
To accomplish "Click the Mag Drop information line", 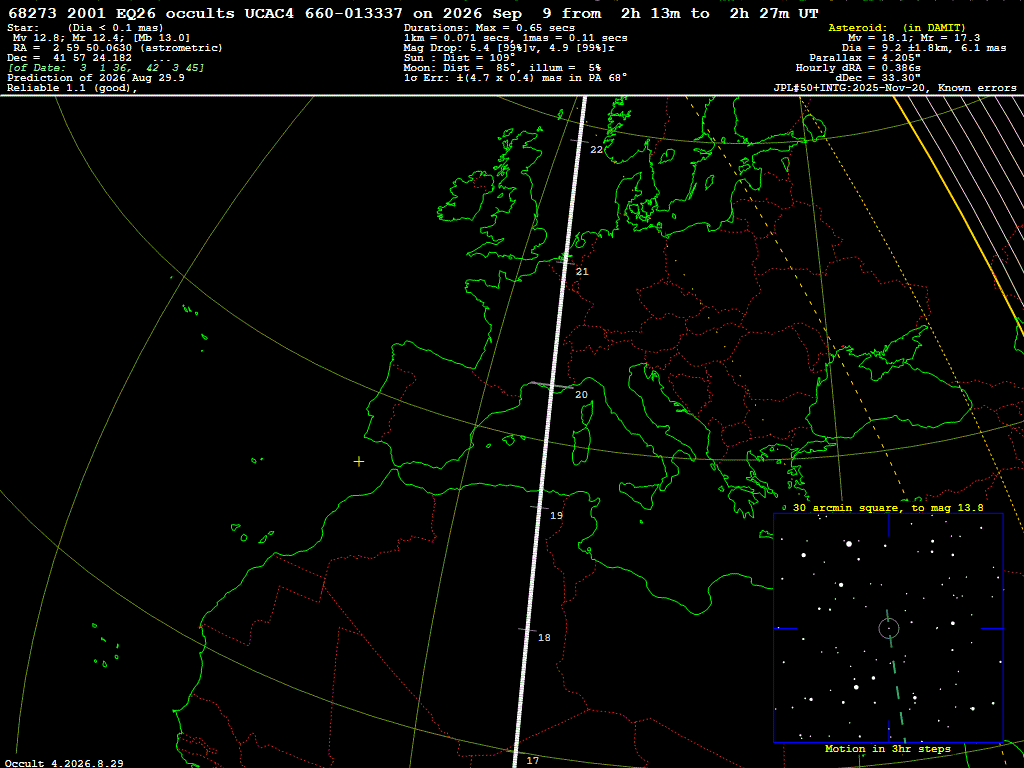I will tap(509, 48).
